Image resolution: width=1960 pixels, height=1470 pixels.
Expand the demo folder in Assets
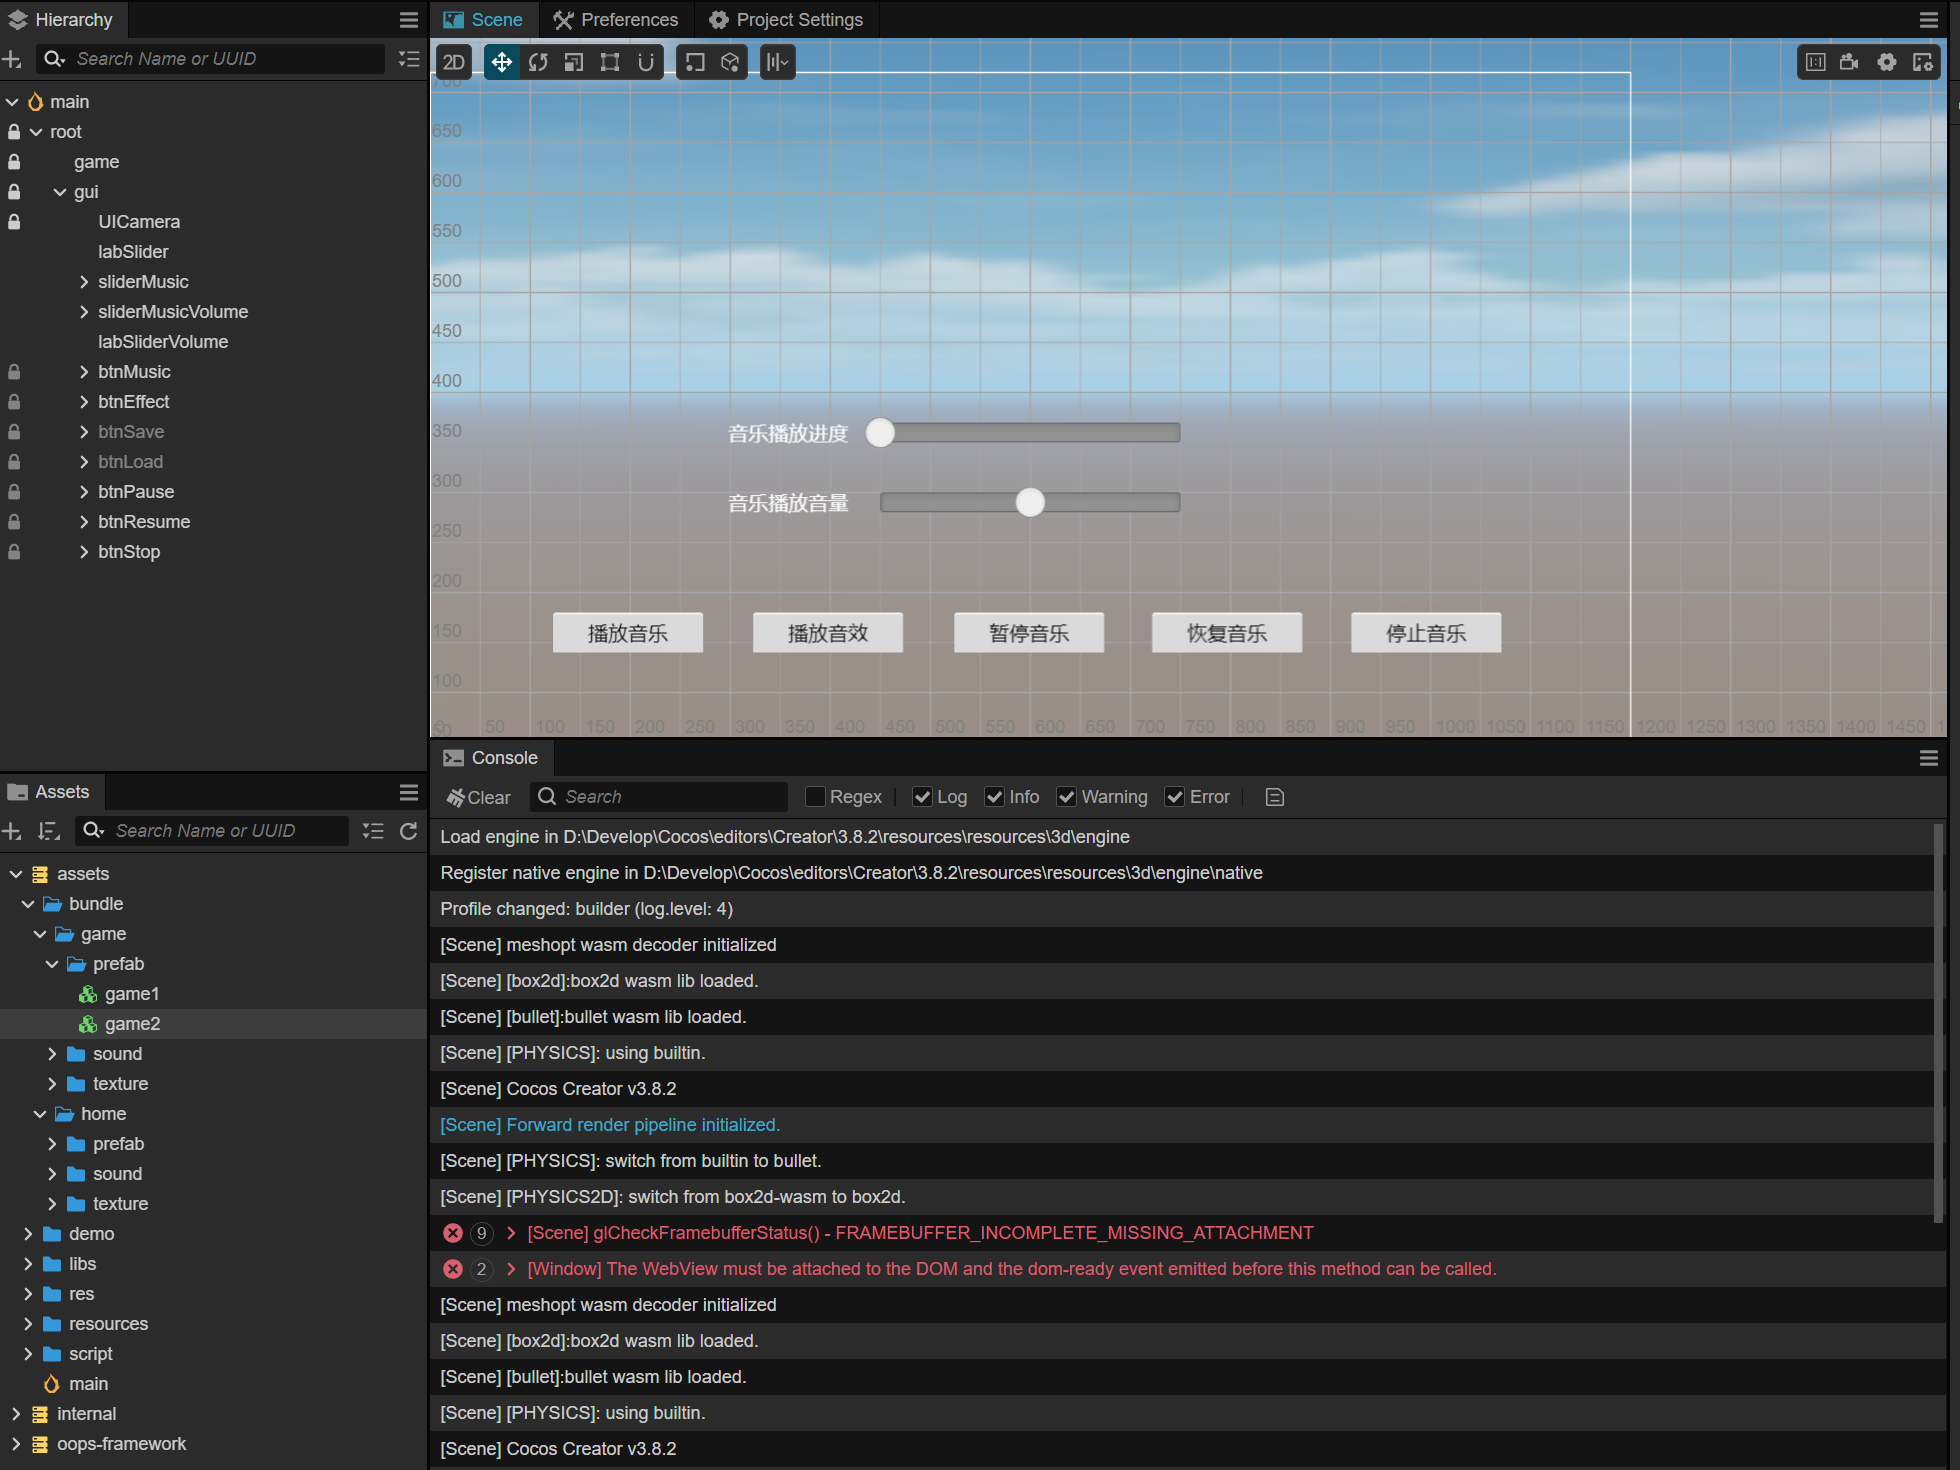pyautogui.click(x=28, y=1234)
